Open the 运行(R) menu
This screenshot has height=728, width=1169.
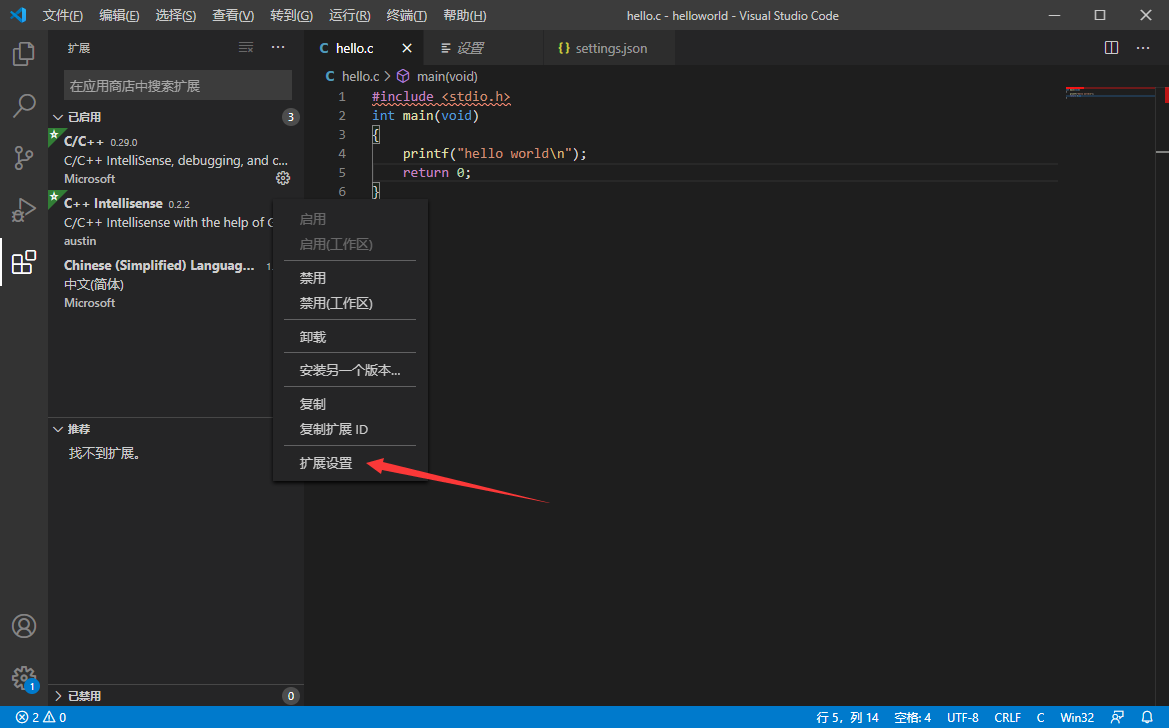click(x=350, y=16)
